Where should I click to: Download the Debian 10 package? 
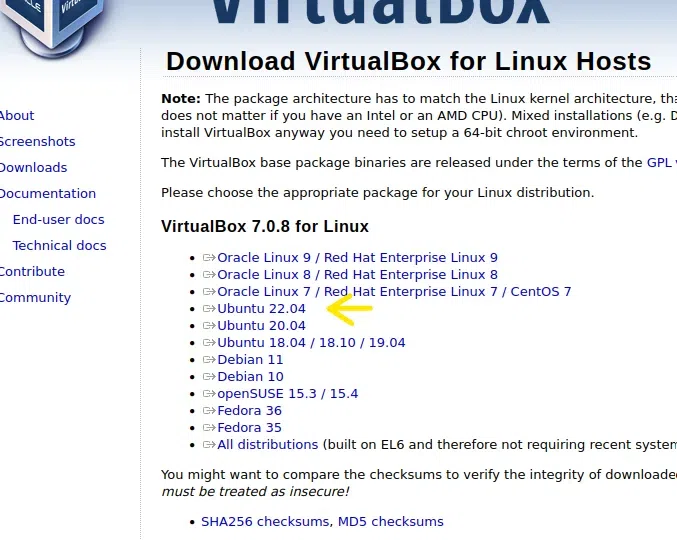tap(250, 377)
